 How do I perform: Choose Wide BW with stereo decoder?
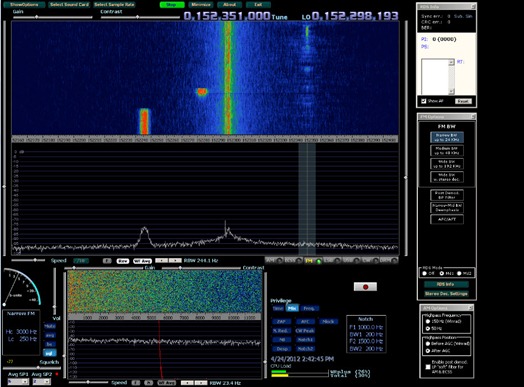[447, 177]
